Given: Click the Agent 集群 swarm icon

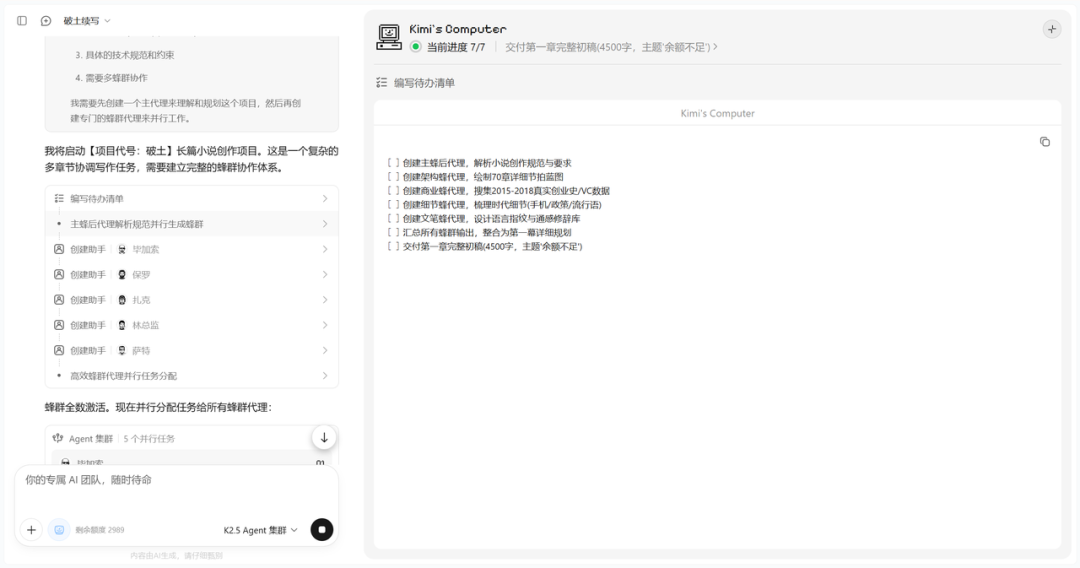Looking at the screenshot, I should click(x=58, y=438).
